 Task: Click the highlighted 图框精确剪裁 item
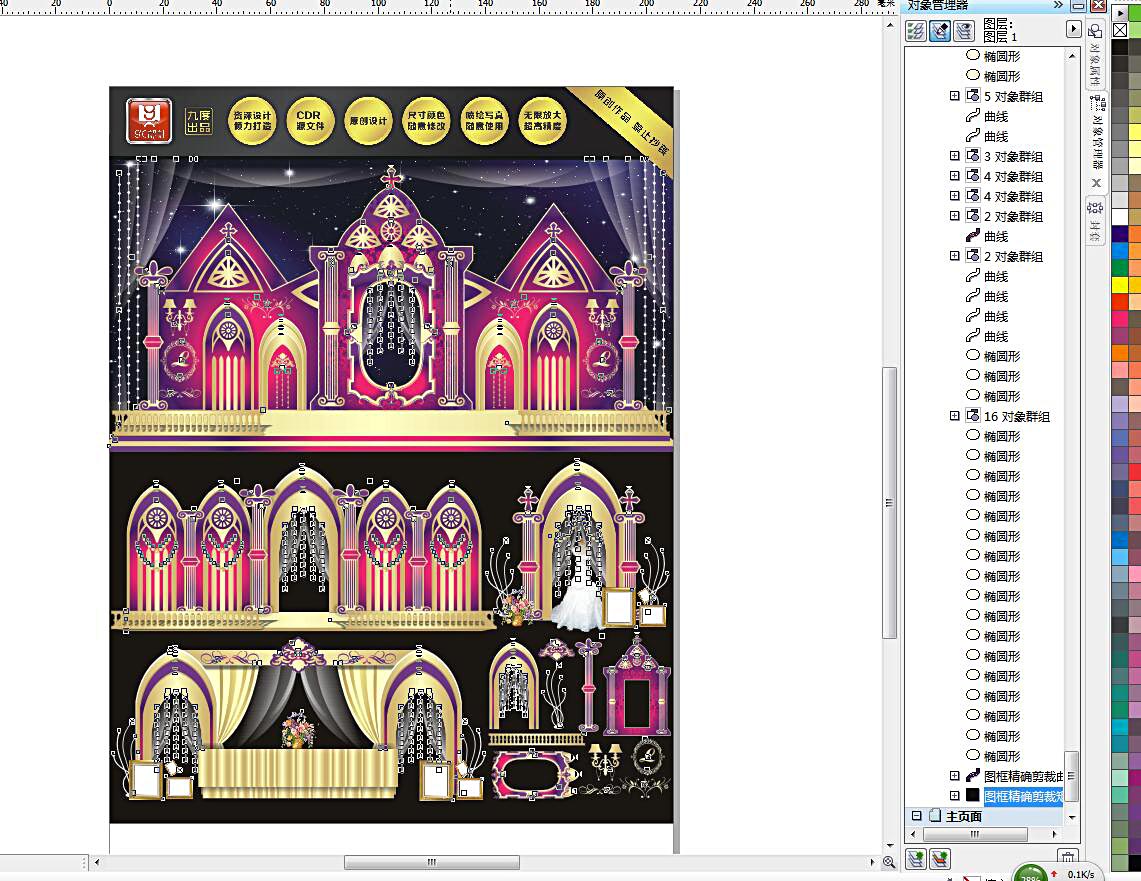pos(1023,796)
